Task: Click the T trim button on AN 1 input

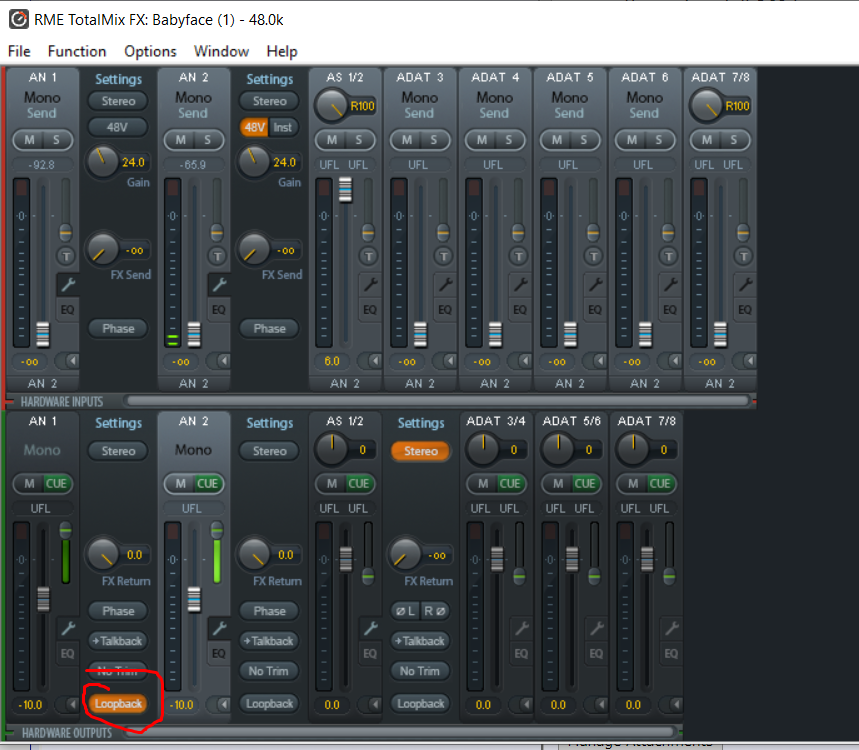Action: [66, 256]
